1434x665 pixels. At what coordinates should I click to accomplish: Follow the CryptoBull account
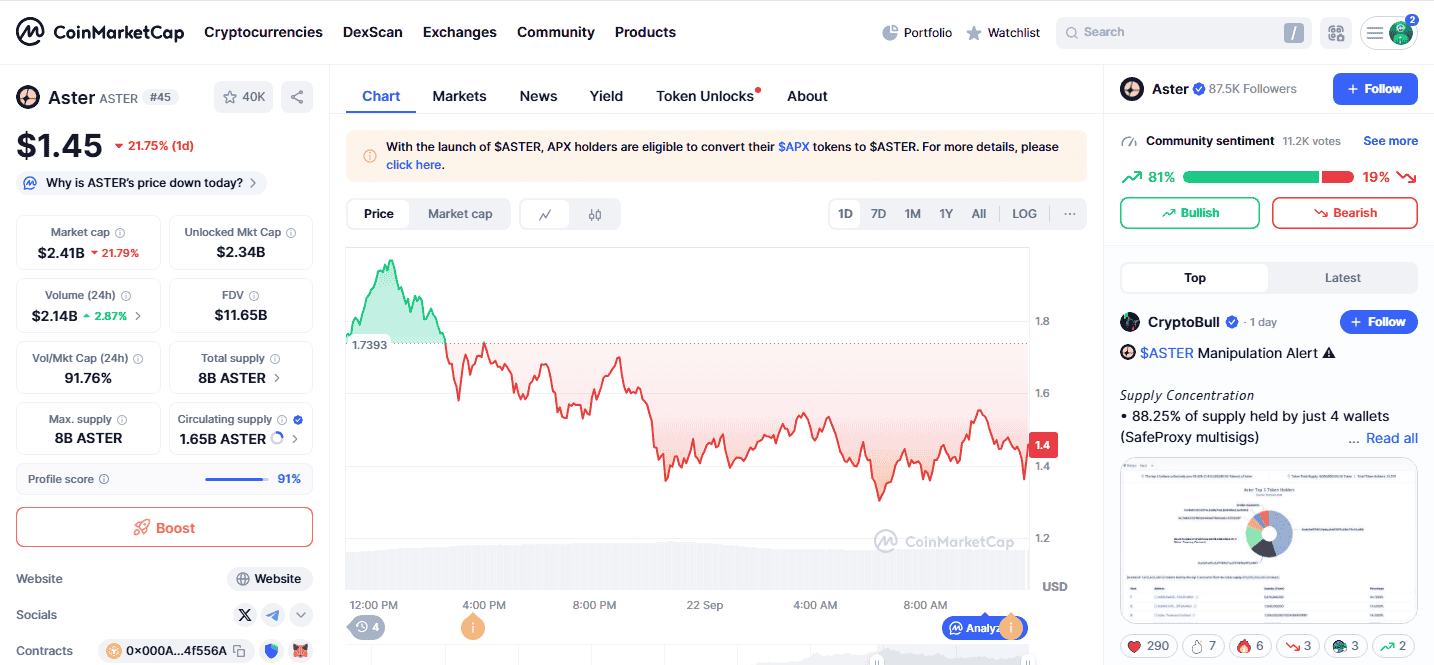[1378, 322]
